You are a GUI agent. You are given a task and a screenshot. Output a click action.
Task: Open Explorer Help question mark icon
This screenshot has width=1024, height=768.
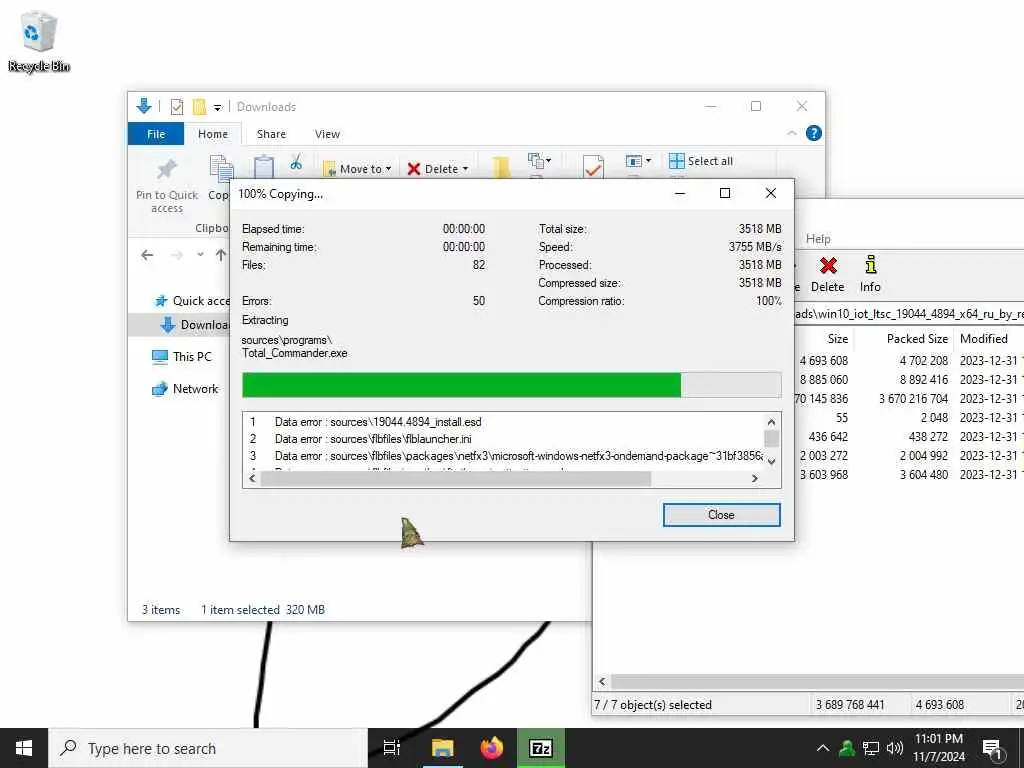[x=814, y=133]
